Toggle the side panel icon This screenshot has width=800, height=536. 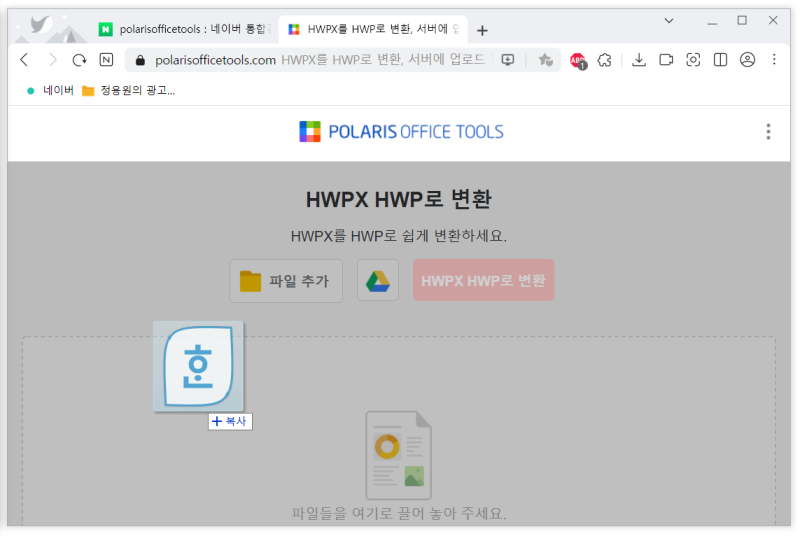pos(720,60)
